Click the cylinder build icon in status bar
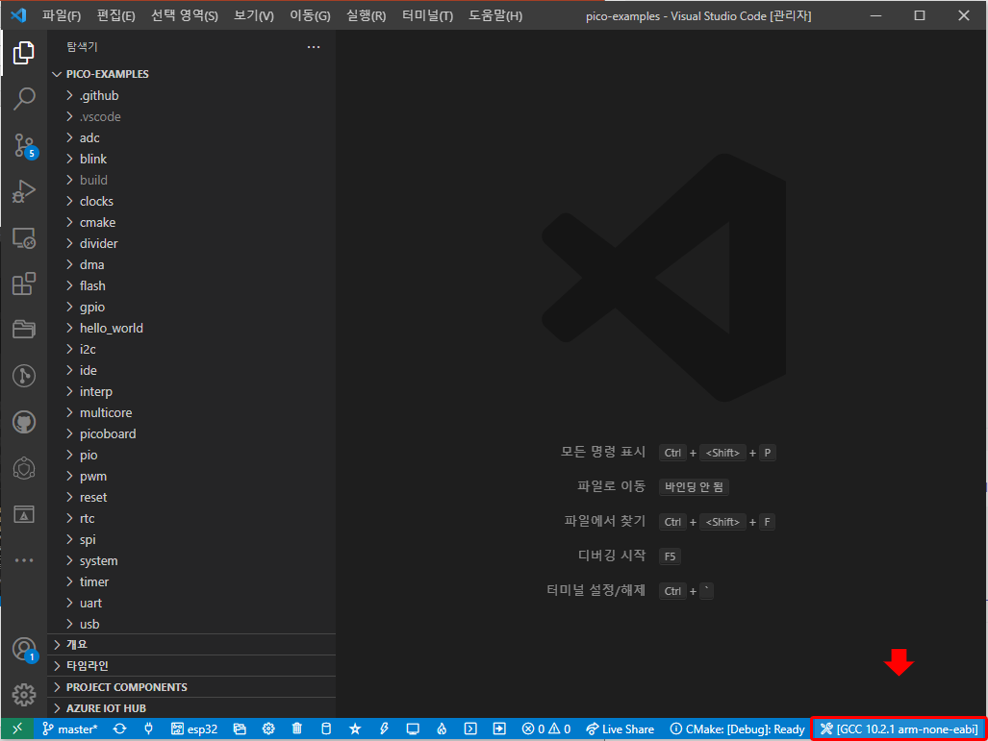Screen dimensions: 988x741 pos(326,729)
